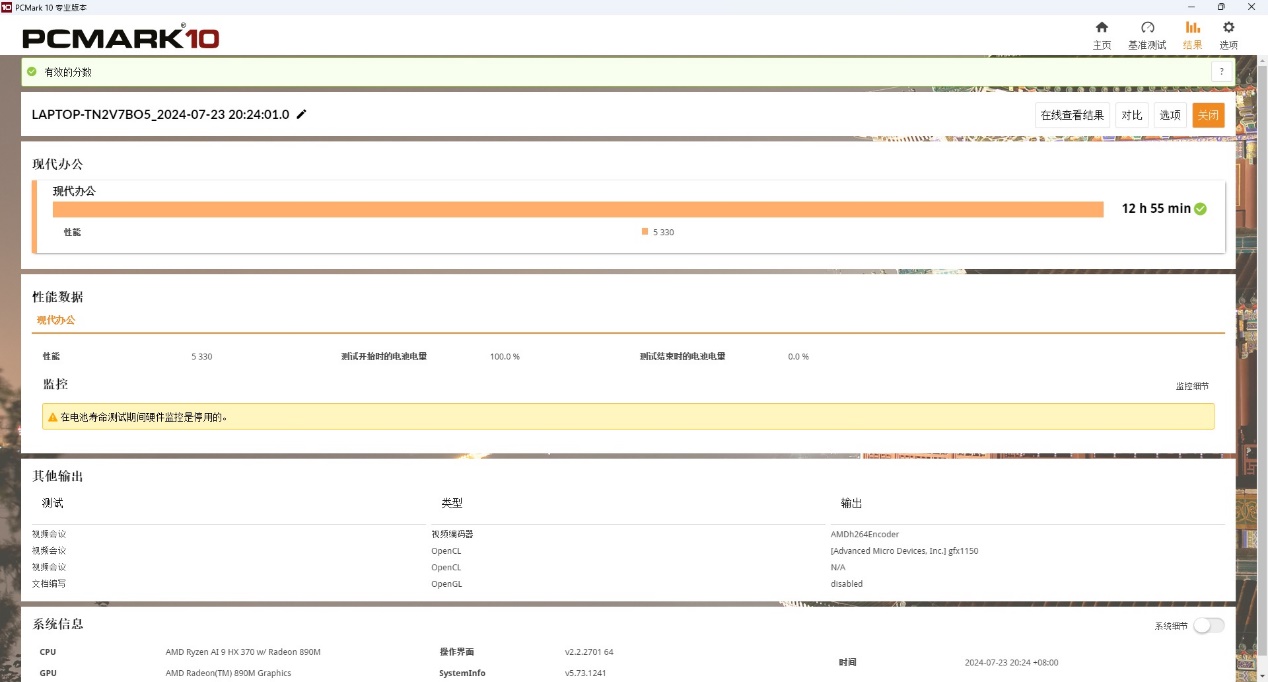
Task: Click the 5 330 performance value in 性能数据
Action: (x=202, y=356)
